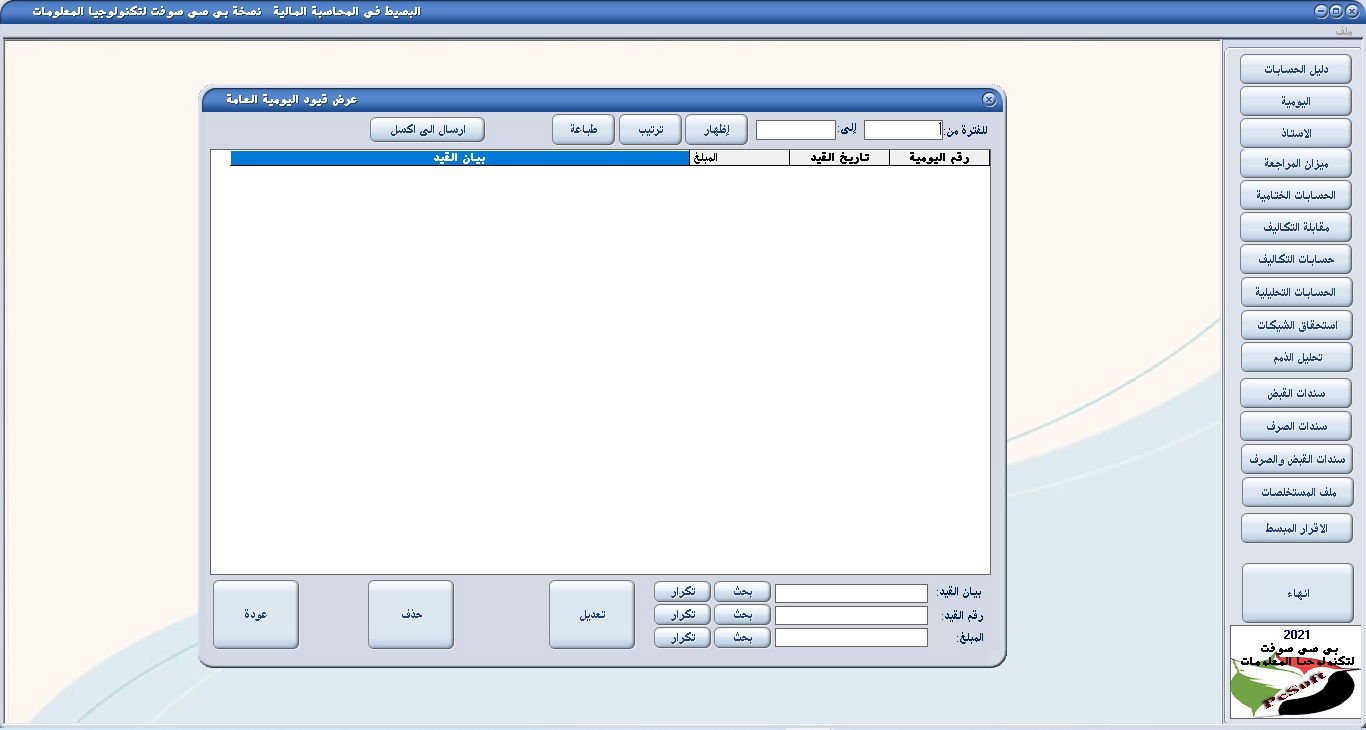Open حسابات التكاليف (Cost Accounts)
This screenshot has width=1366, height=730.
click(x=1296, y=259)
